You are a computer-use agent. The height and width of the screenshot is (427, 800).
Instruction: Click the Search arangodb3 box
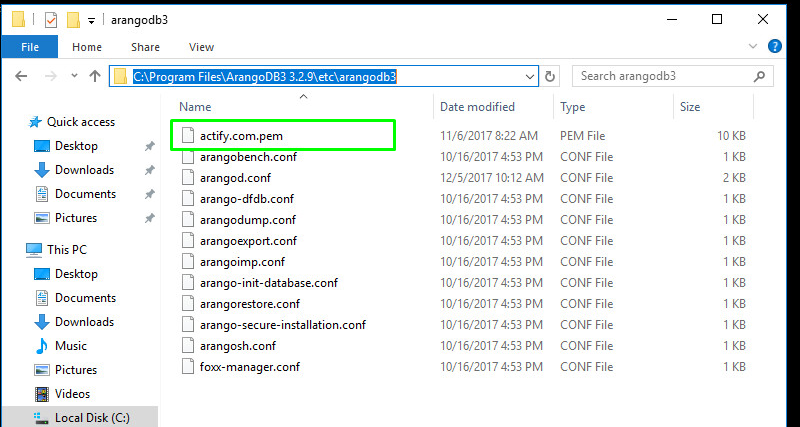[x=672, y=76]
